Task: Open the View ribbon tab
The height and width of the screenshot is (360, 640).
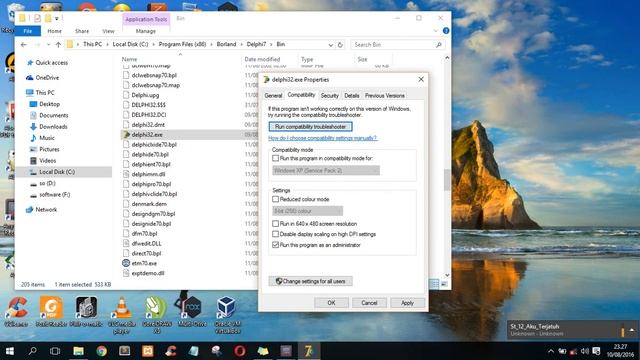Action: [108, 31]
